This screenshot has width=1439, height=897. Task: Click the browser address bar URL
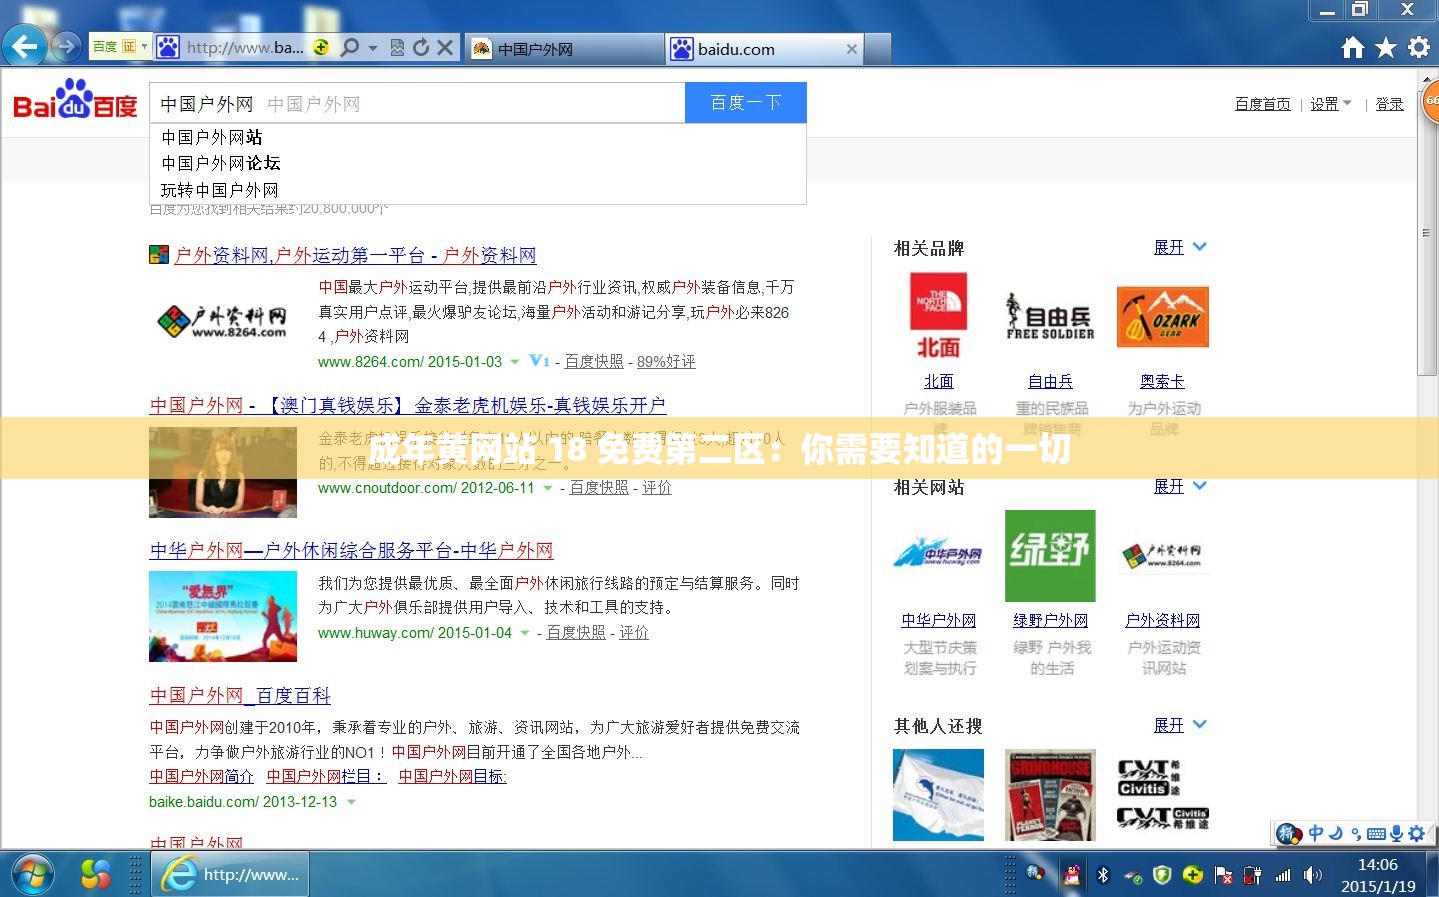(x=245, y=47)
